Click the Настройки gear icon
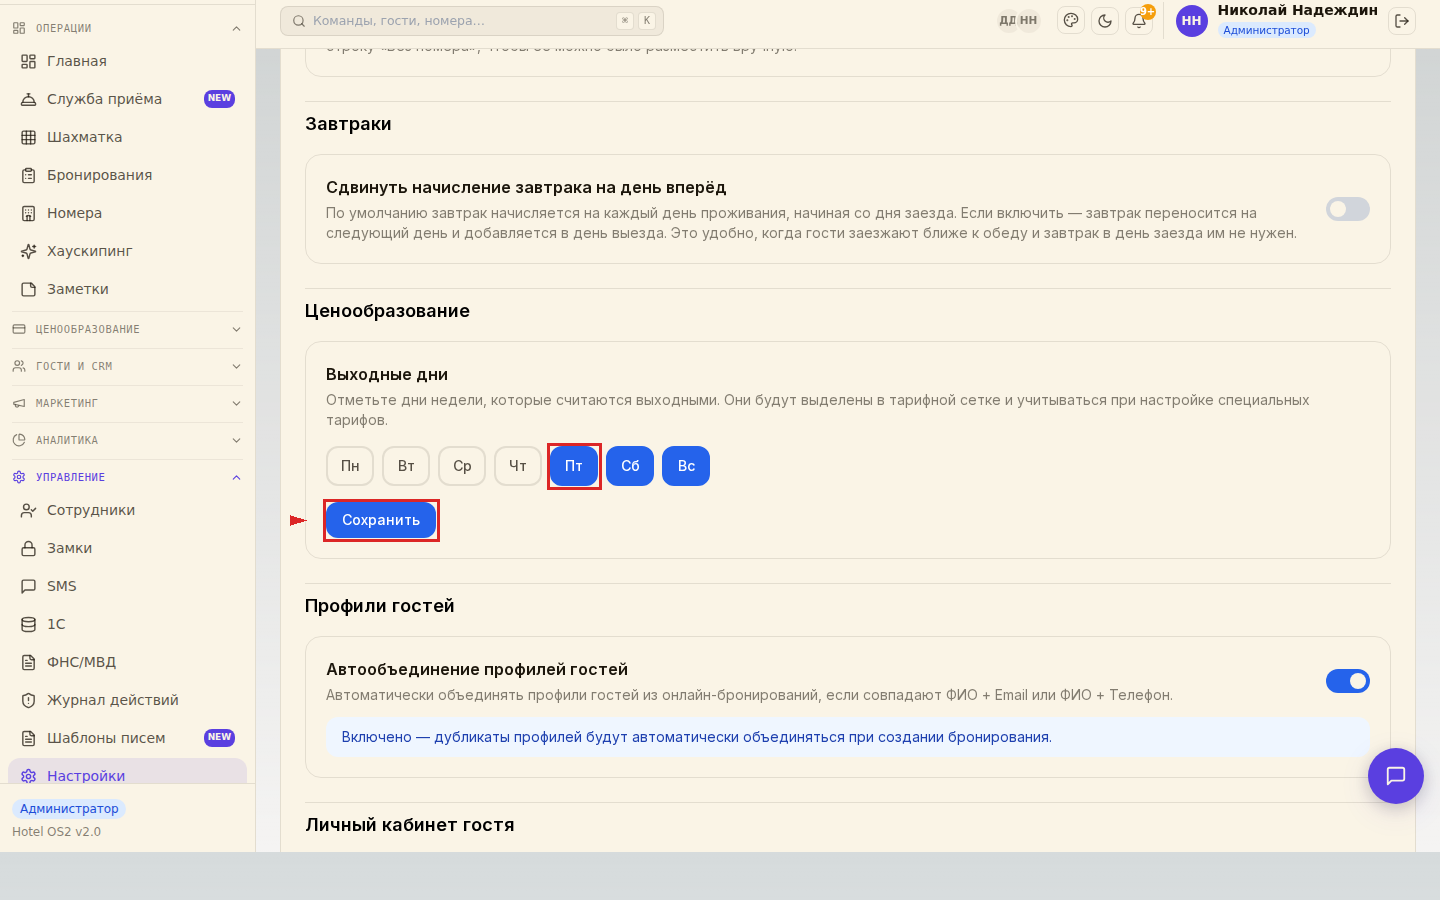The image size is (1440, 900). click(x=28, y=776)
